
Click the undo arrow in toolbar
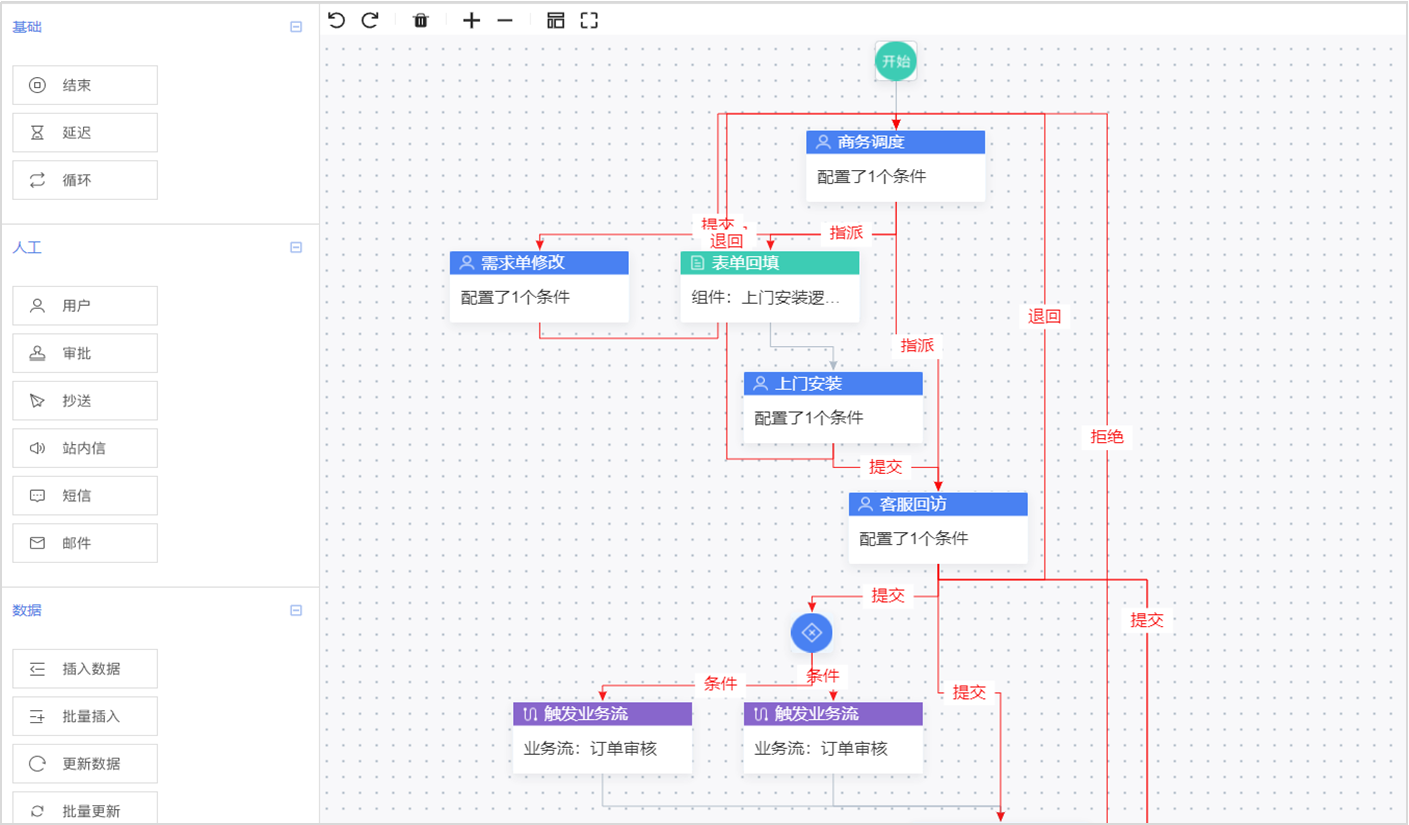tap(337, 20)
